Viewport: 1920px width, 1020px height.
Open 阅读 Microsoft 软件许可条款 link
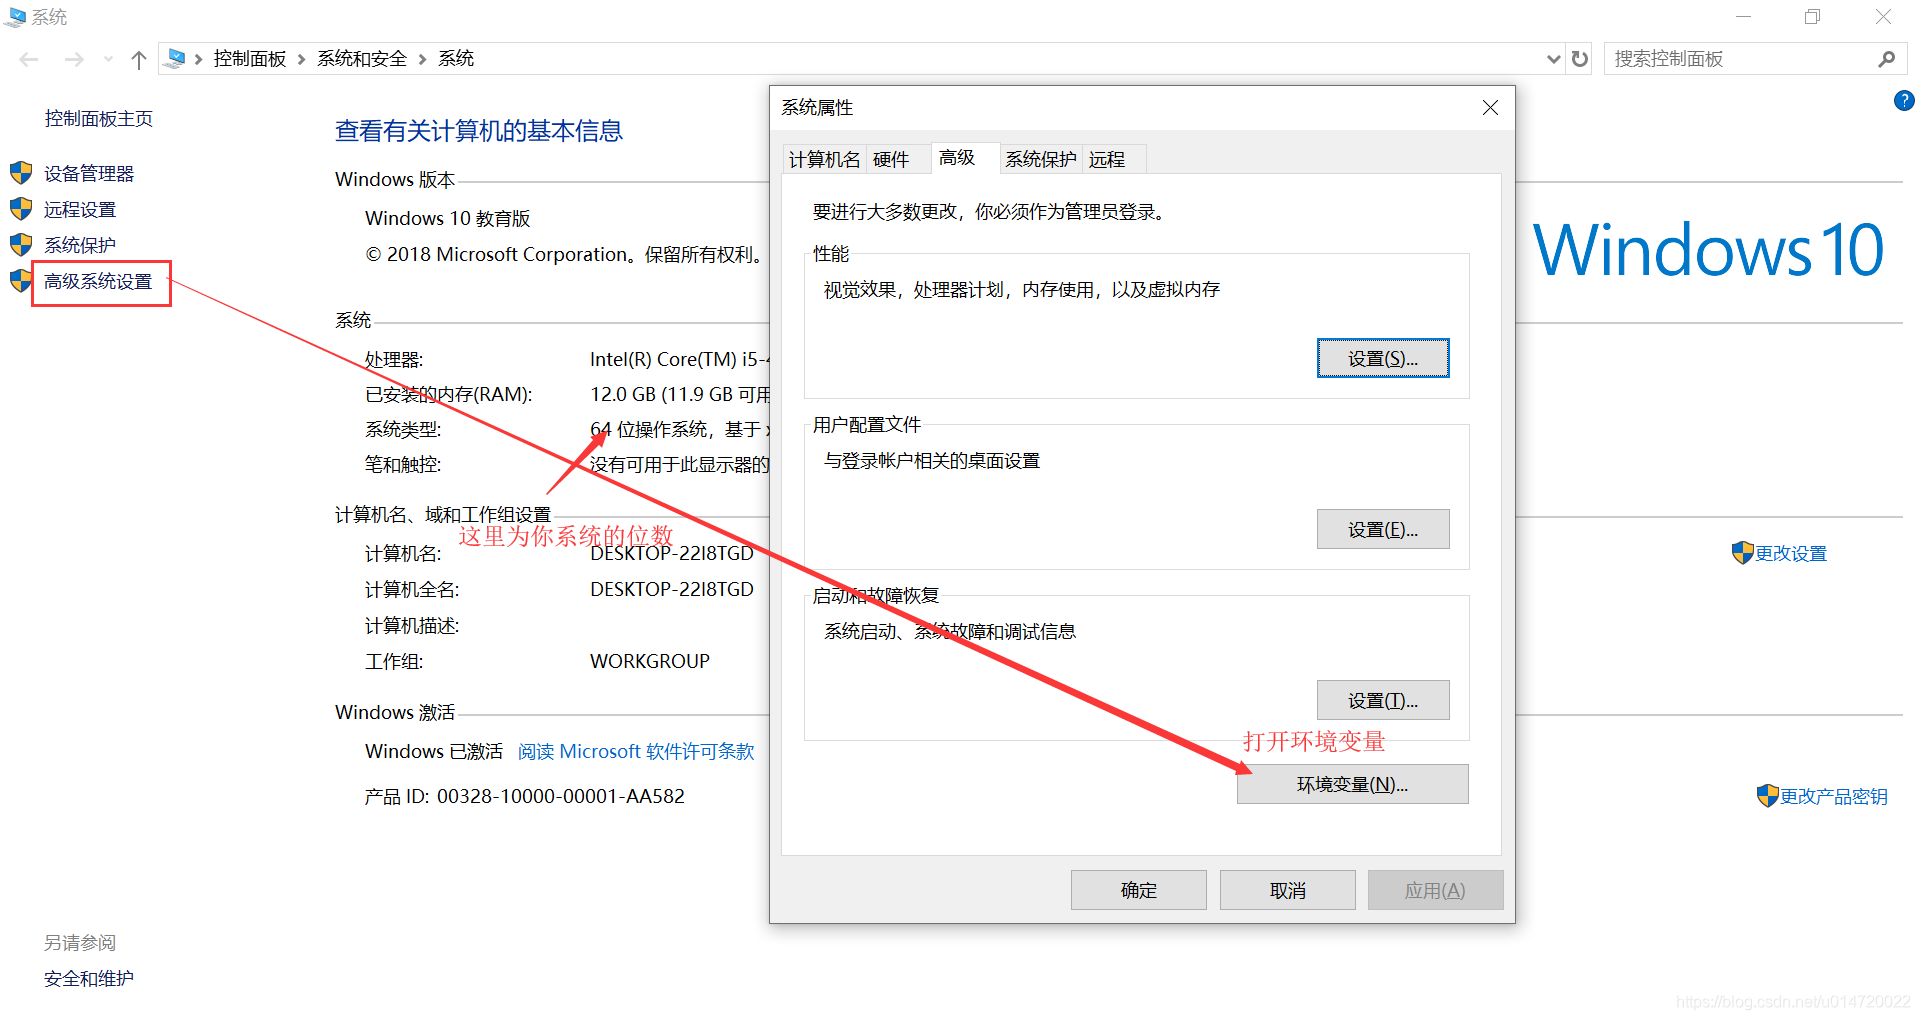click(x=636, y=751)
